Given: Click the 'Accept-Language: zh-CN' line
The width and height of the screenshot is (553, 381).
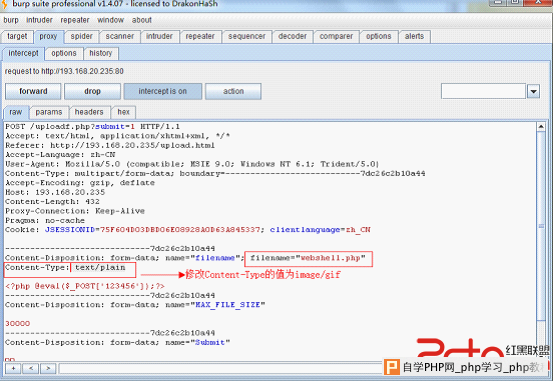Looking at the screenshot, I should pyautogui.click(x=60, y=155).
